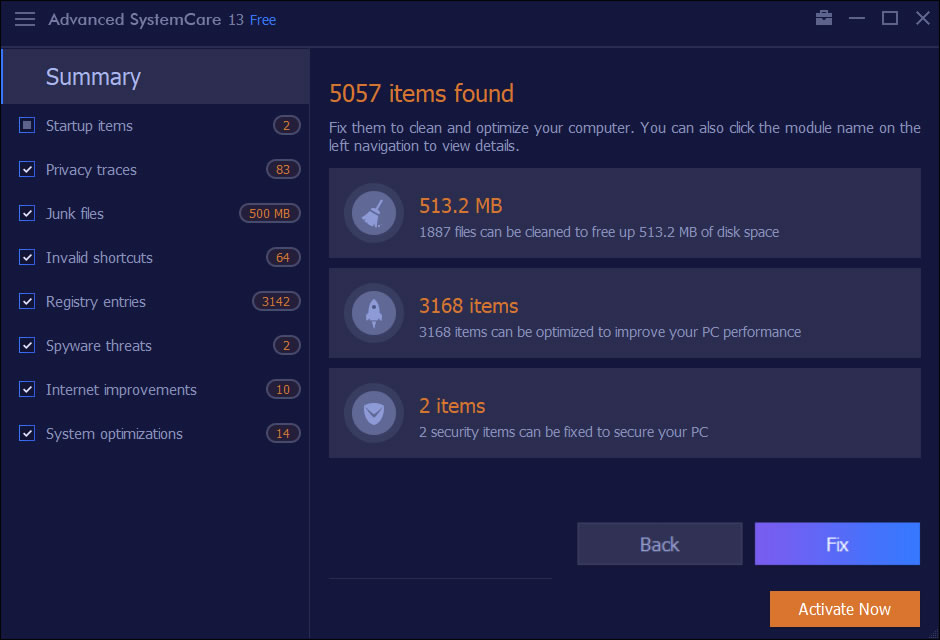Uncheck the Registry entries checkbox
Screen dimensions: 940x640
[x=26, y=301]
